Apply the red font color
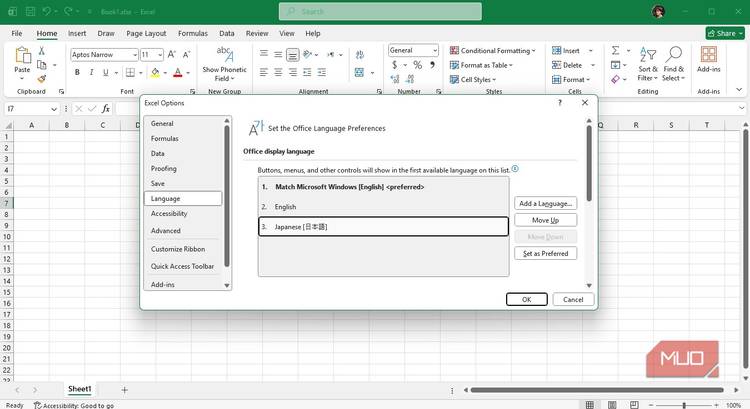This screenshot has width=750, height=409. pyautogui.click(x=177, y=72)
